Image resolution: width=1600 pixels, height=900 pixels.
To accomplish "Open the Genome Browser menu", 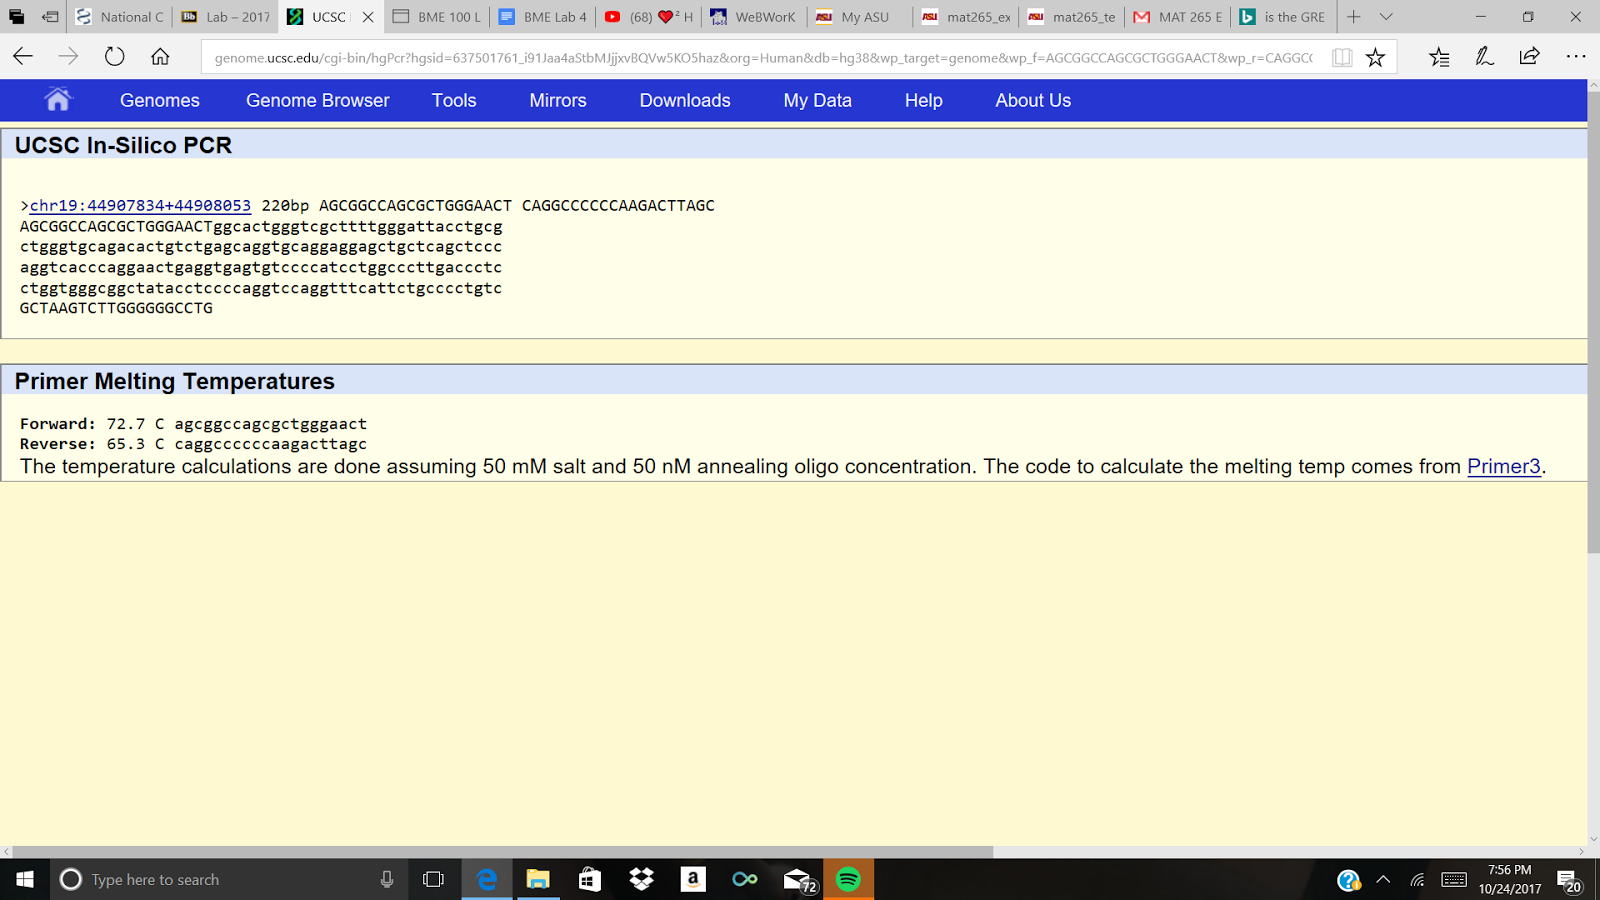I will [x=317, y=100].
